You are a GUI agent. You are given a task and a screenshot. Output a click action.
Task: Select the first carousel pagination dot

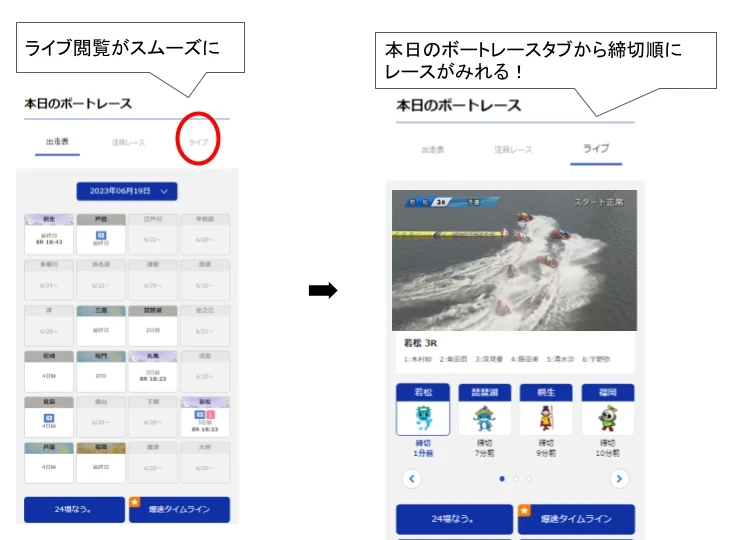(x=502, y=479)
